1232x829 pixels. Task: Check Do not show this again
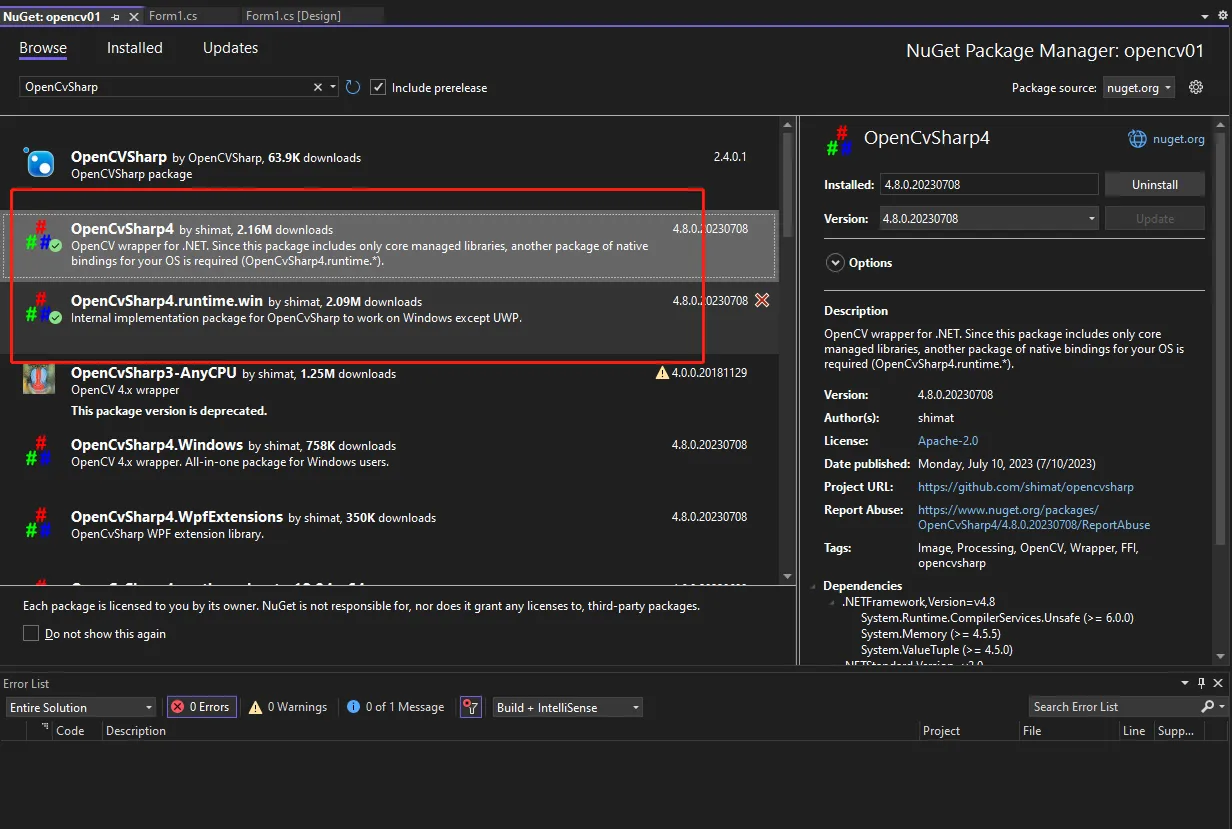(31, 633)
